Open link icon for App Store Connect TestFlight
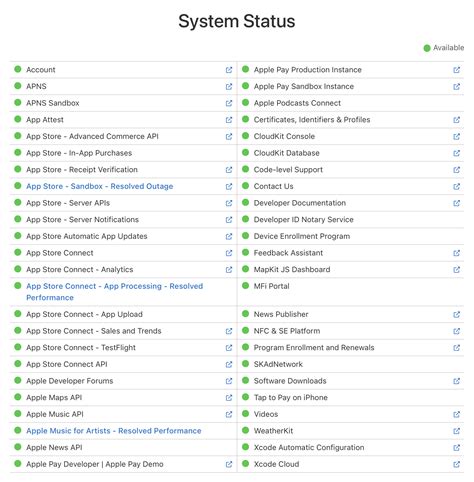Screen dimensions: 474x482 (229, 348)
